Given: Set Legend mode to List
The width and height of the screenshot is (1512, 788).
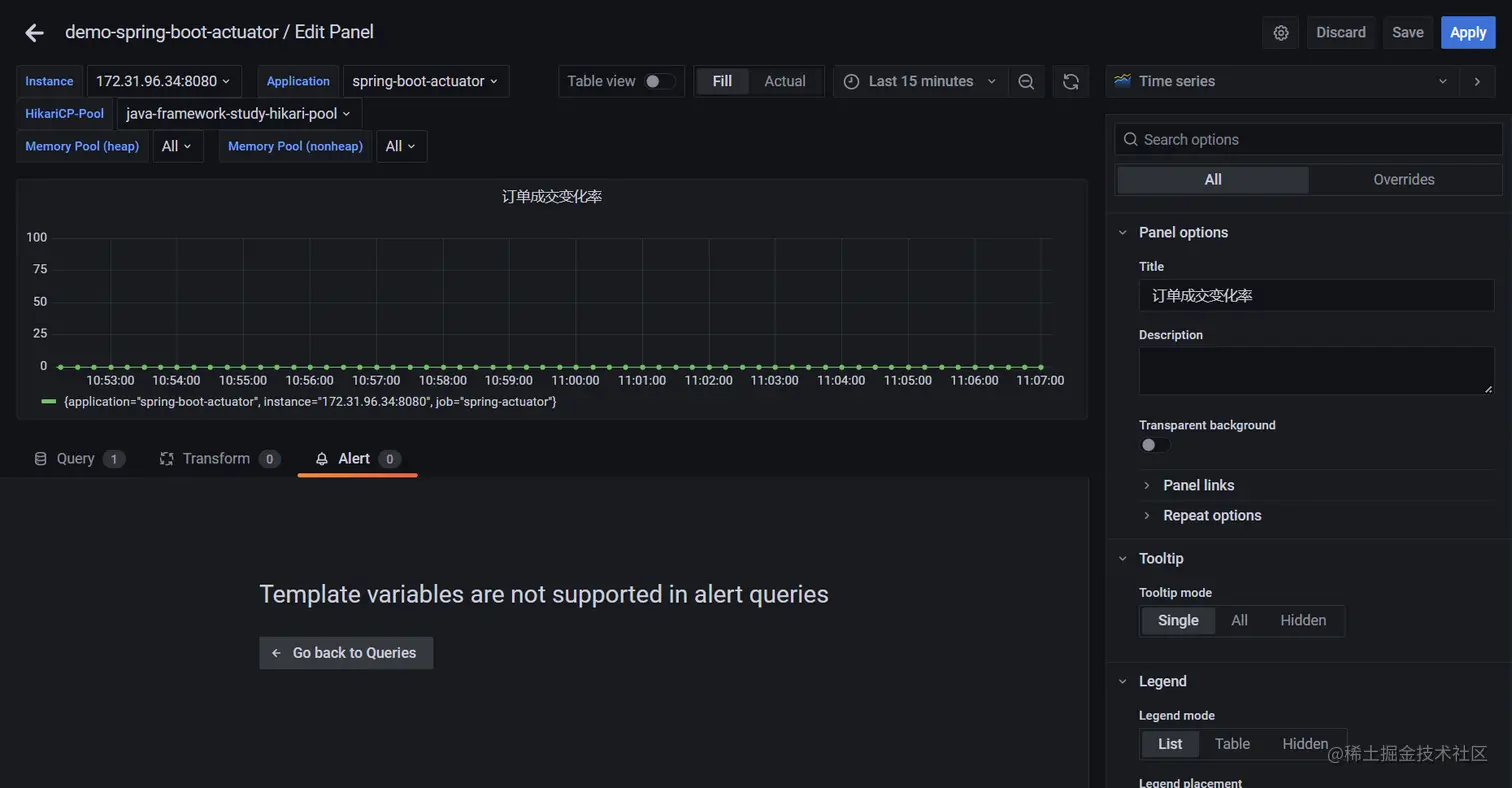Looking at the screenshot, I should tap(1170, 744).
